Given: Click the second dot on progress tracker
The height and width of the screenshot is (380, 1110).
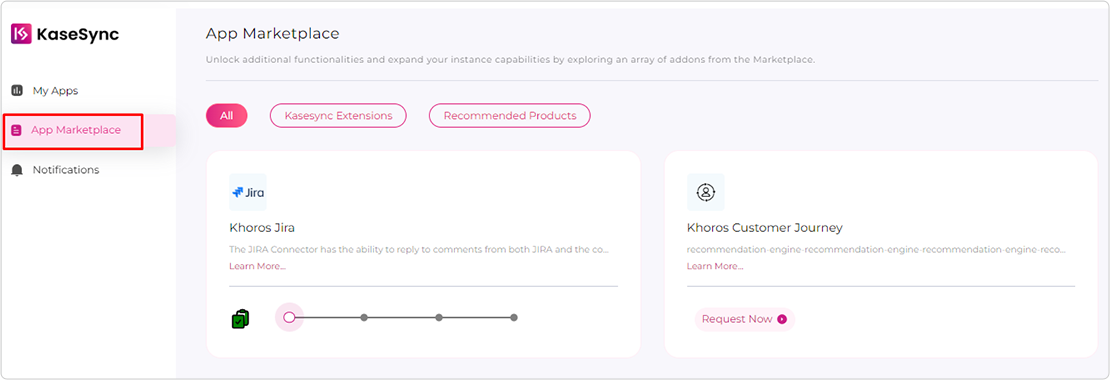Looking at the screenshot, I should click(x=364, y=318).
